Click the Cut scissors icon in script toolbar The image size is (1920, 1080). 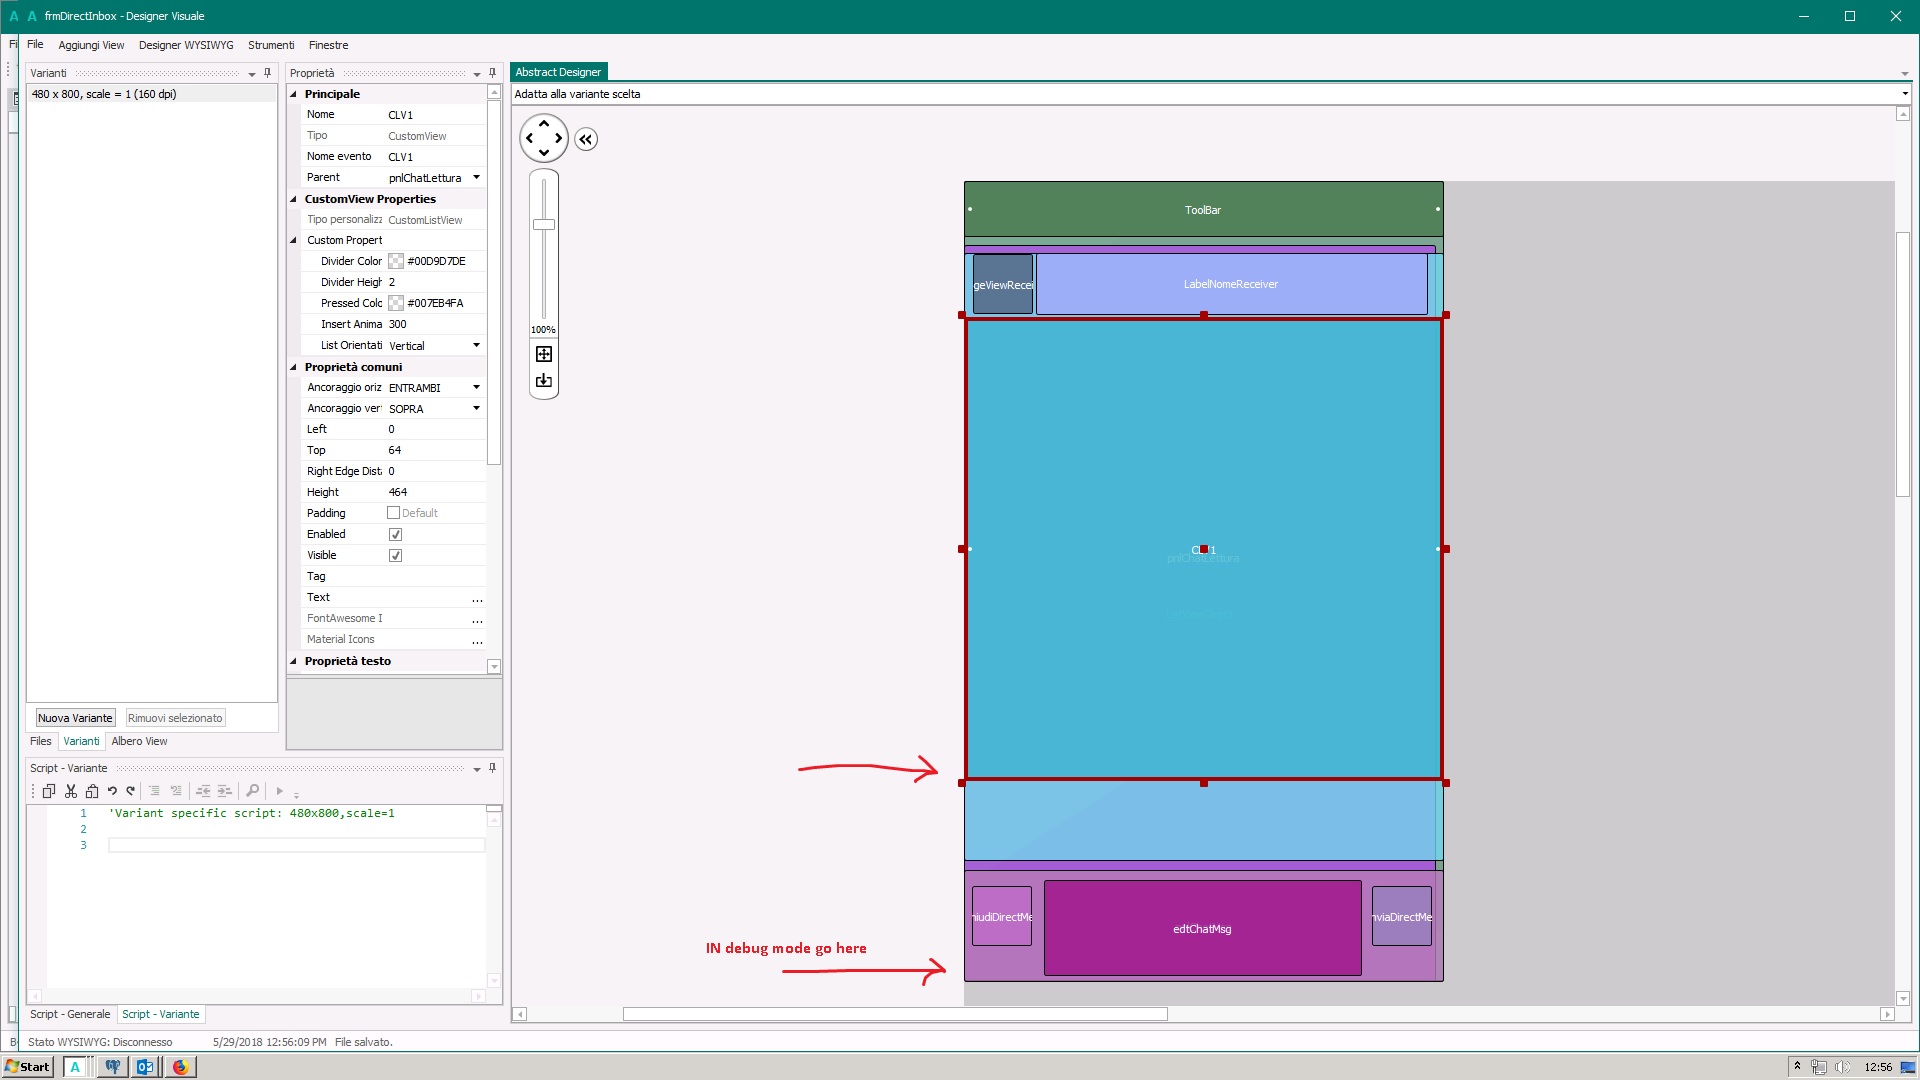click(71, 791)
